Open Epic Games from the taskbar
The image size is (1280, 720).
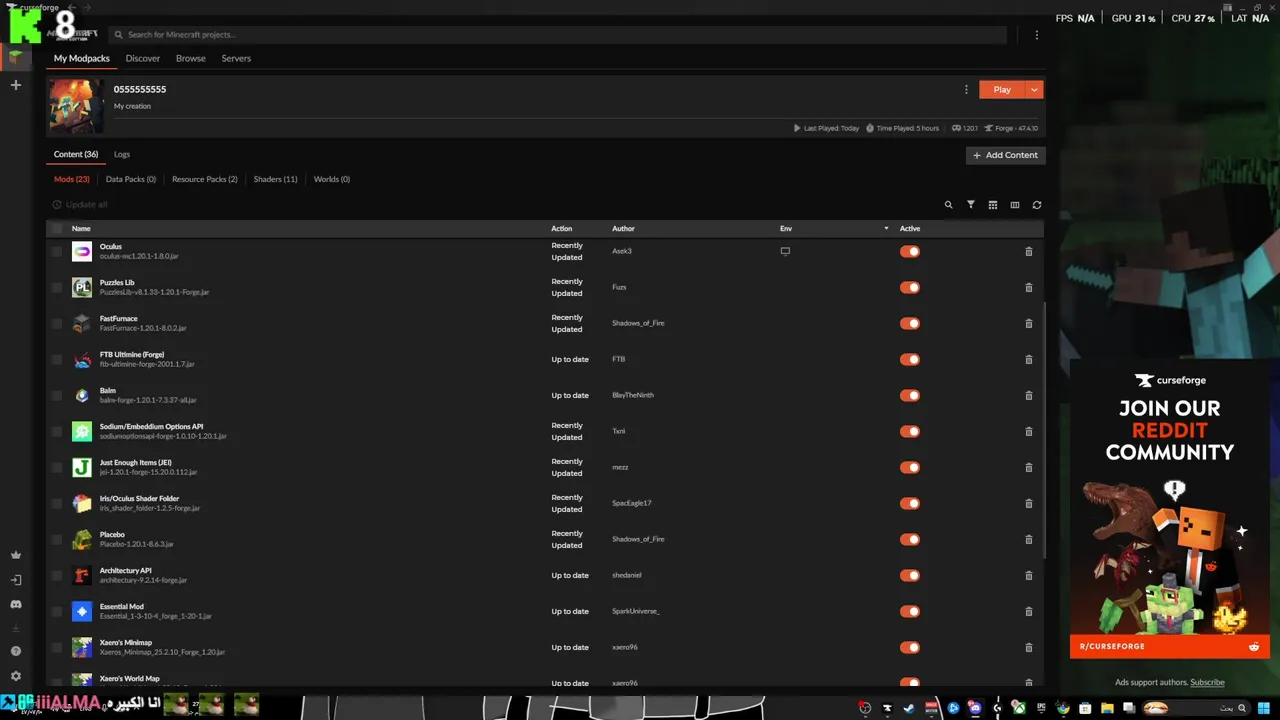1041,708
